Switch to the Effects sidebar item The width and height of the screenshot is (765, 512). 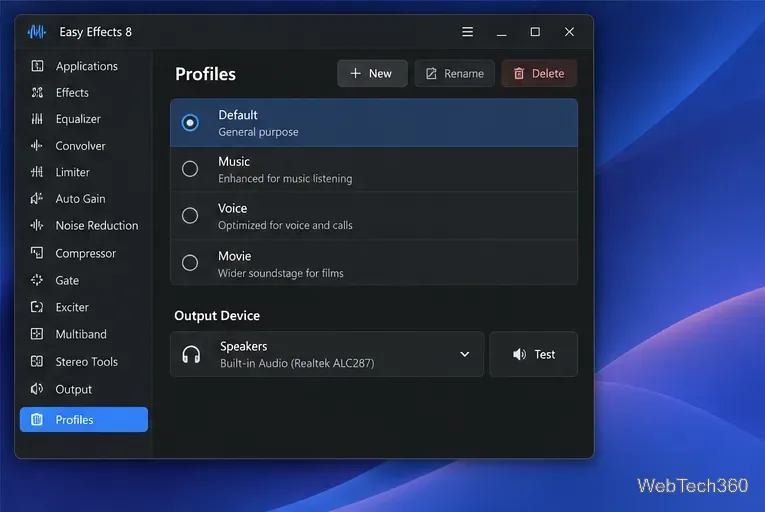[84, 92]
